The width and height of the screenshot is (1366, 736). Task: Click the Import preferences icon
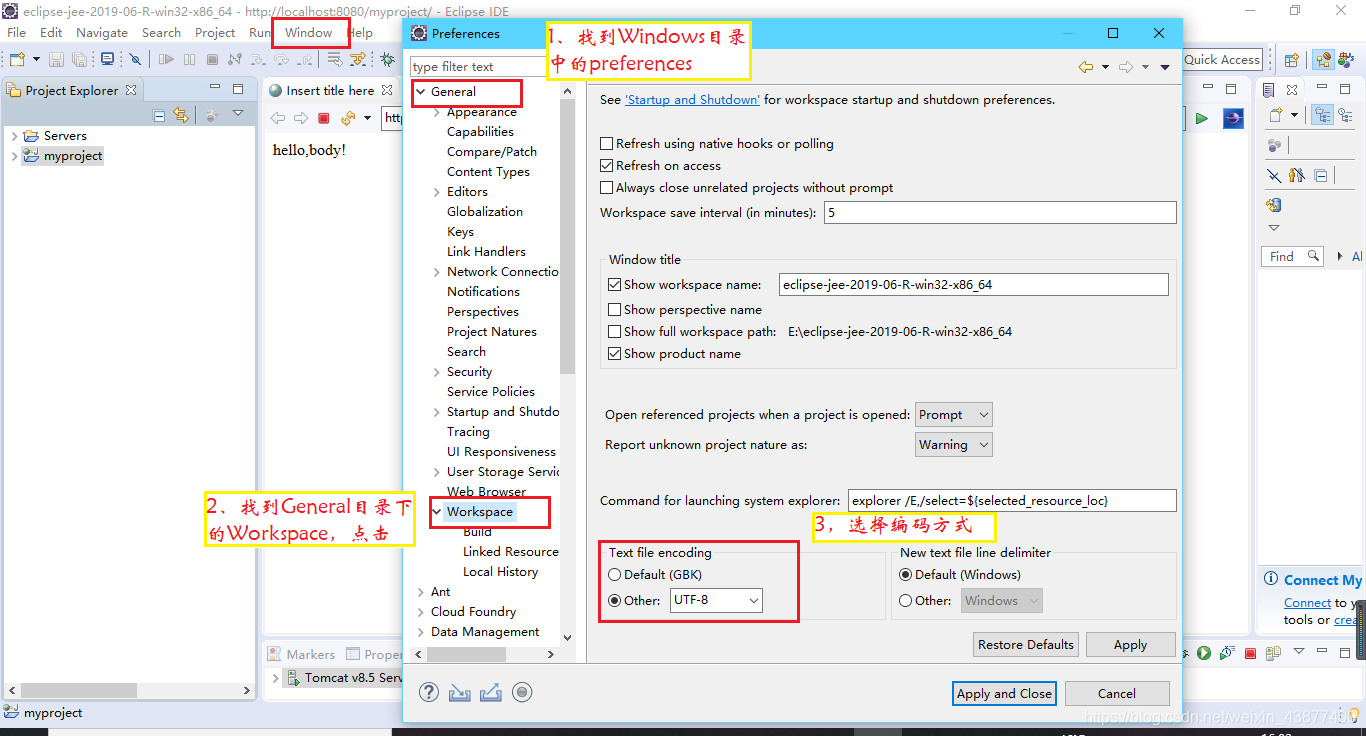point(460,692)
